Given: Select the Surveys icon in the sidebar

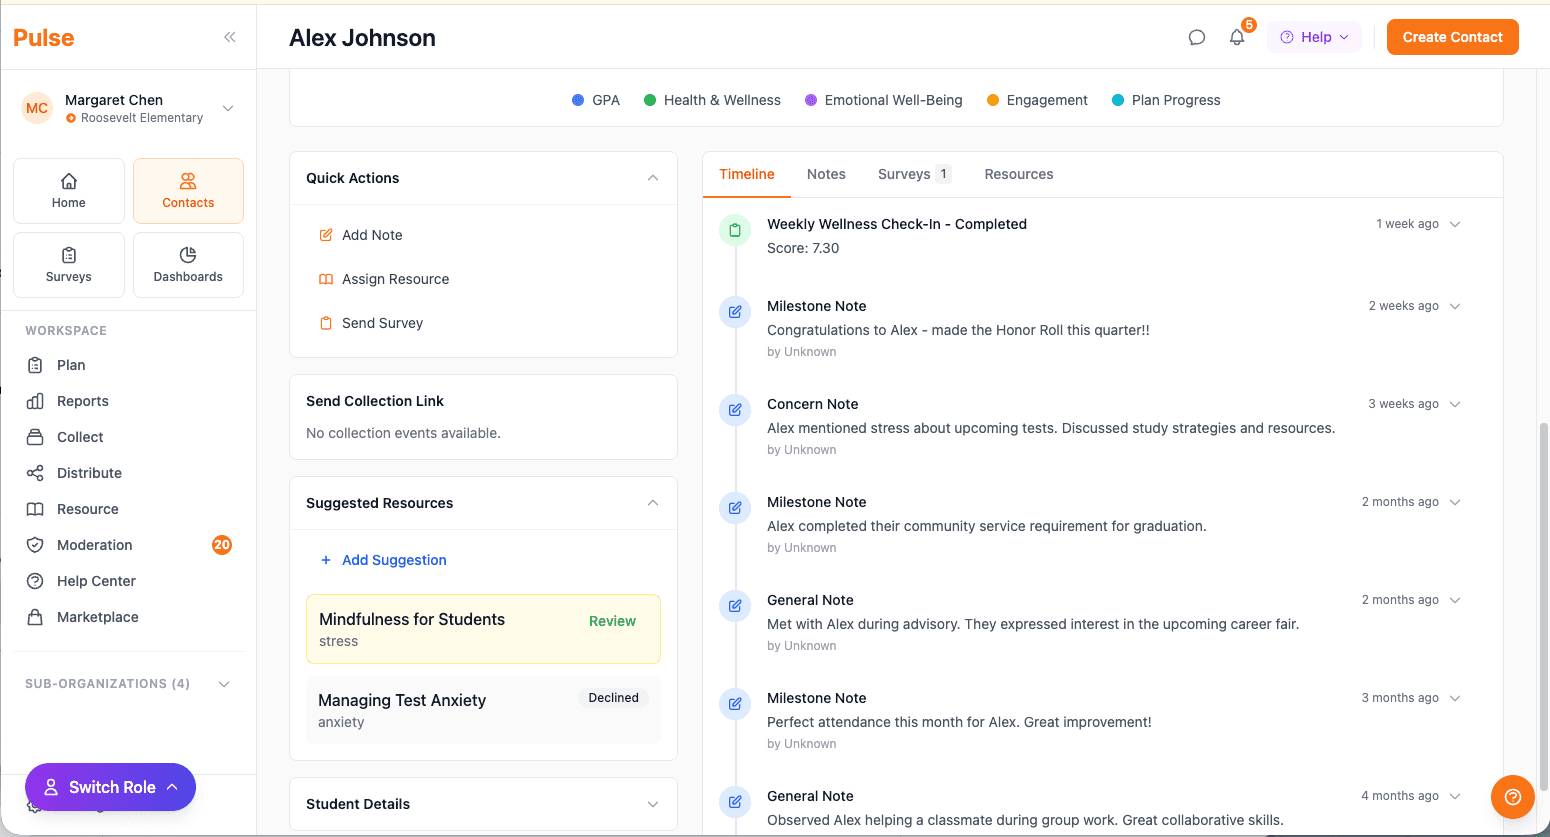Looking at the screenshot, I should click(68, 264).
